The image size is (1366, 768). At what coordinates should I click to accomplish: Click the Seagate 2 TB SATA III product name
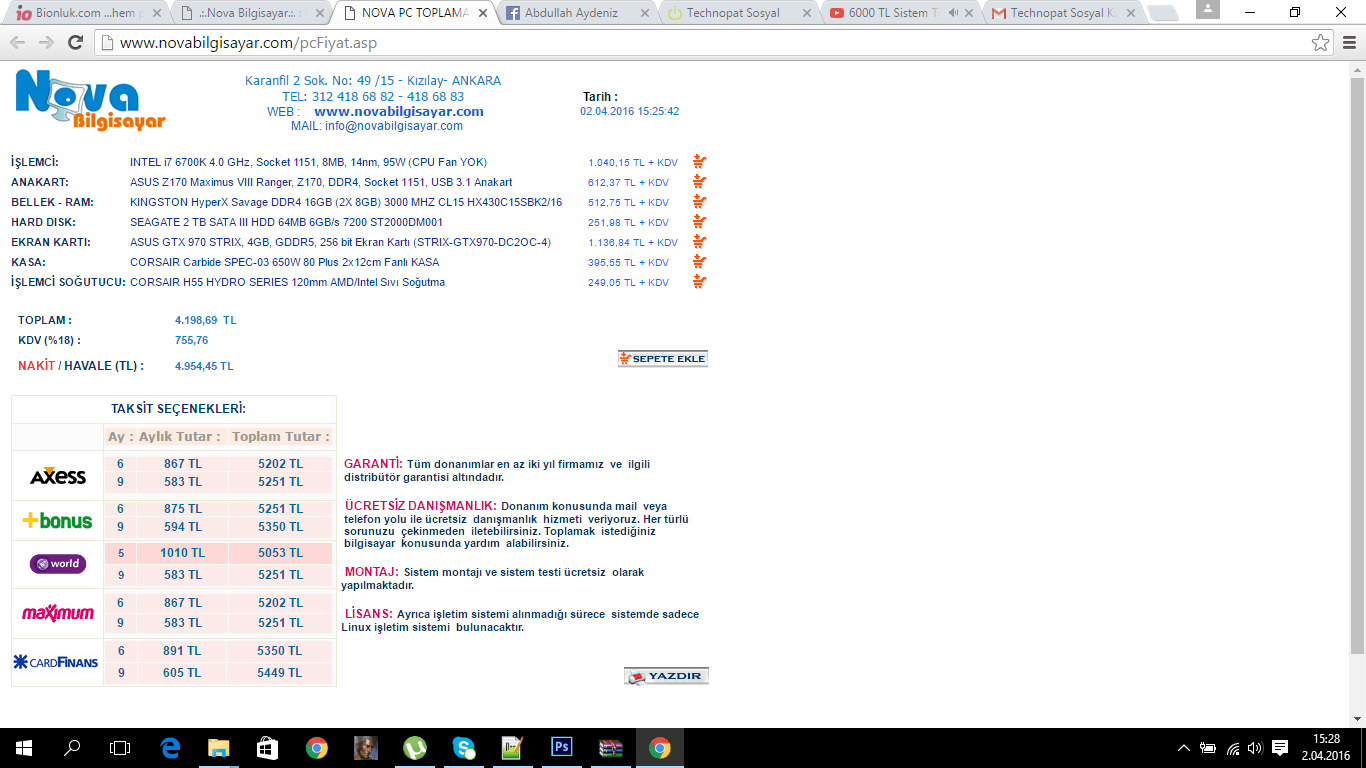(286, 222)
